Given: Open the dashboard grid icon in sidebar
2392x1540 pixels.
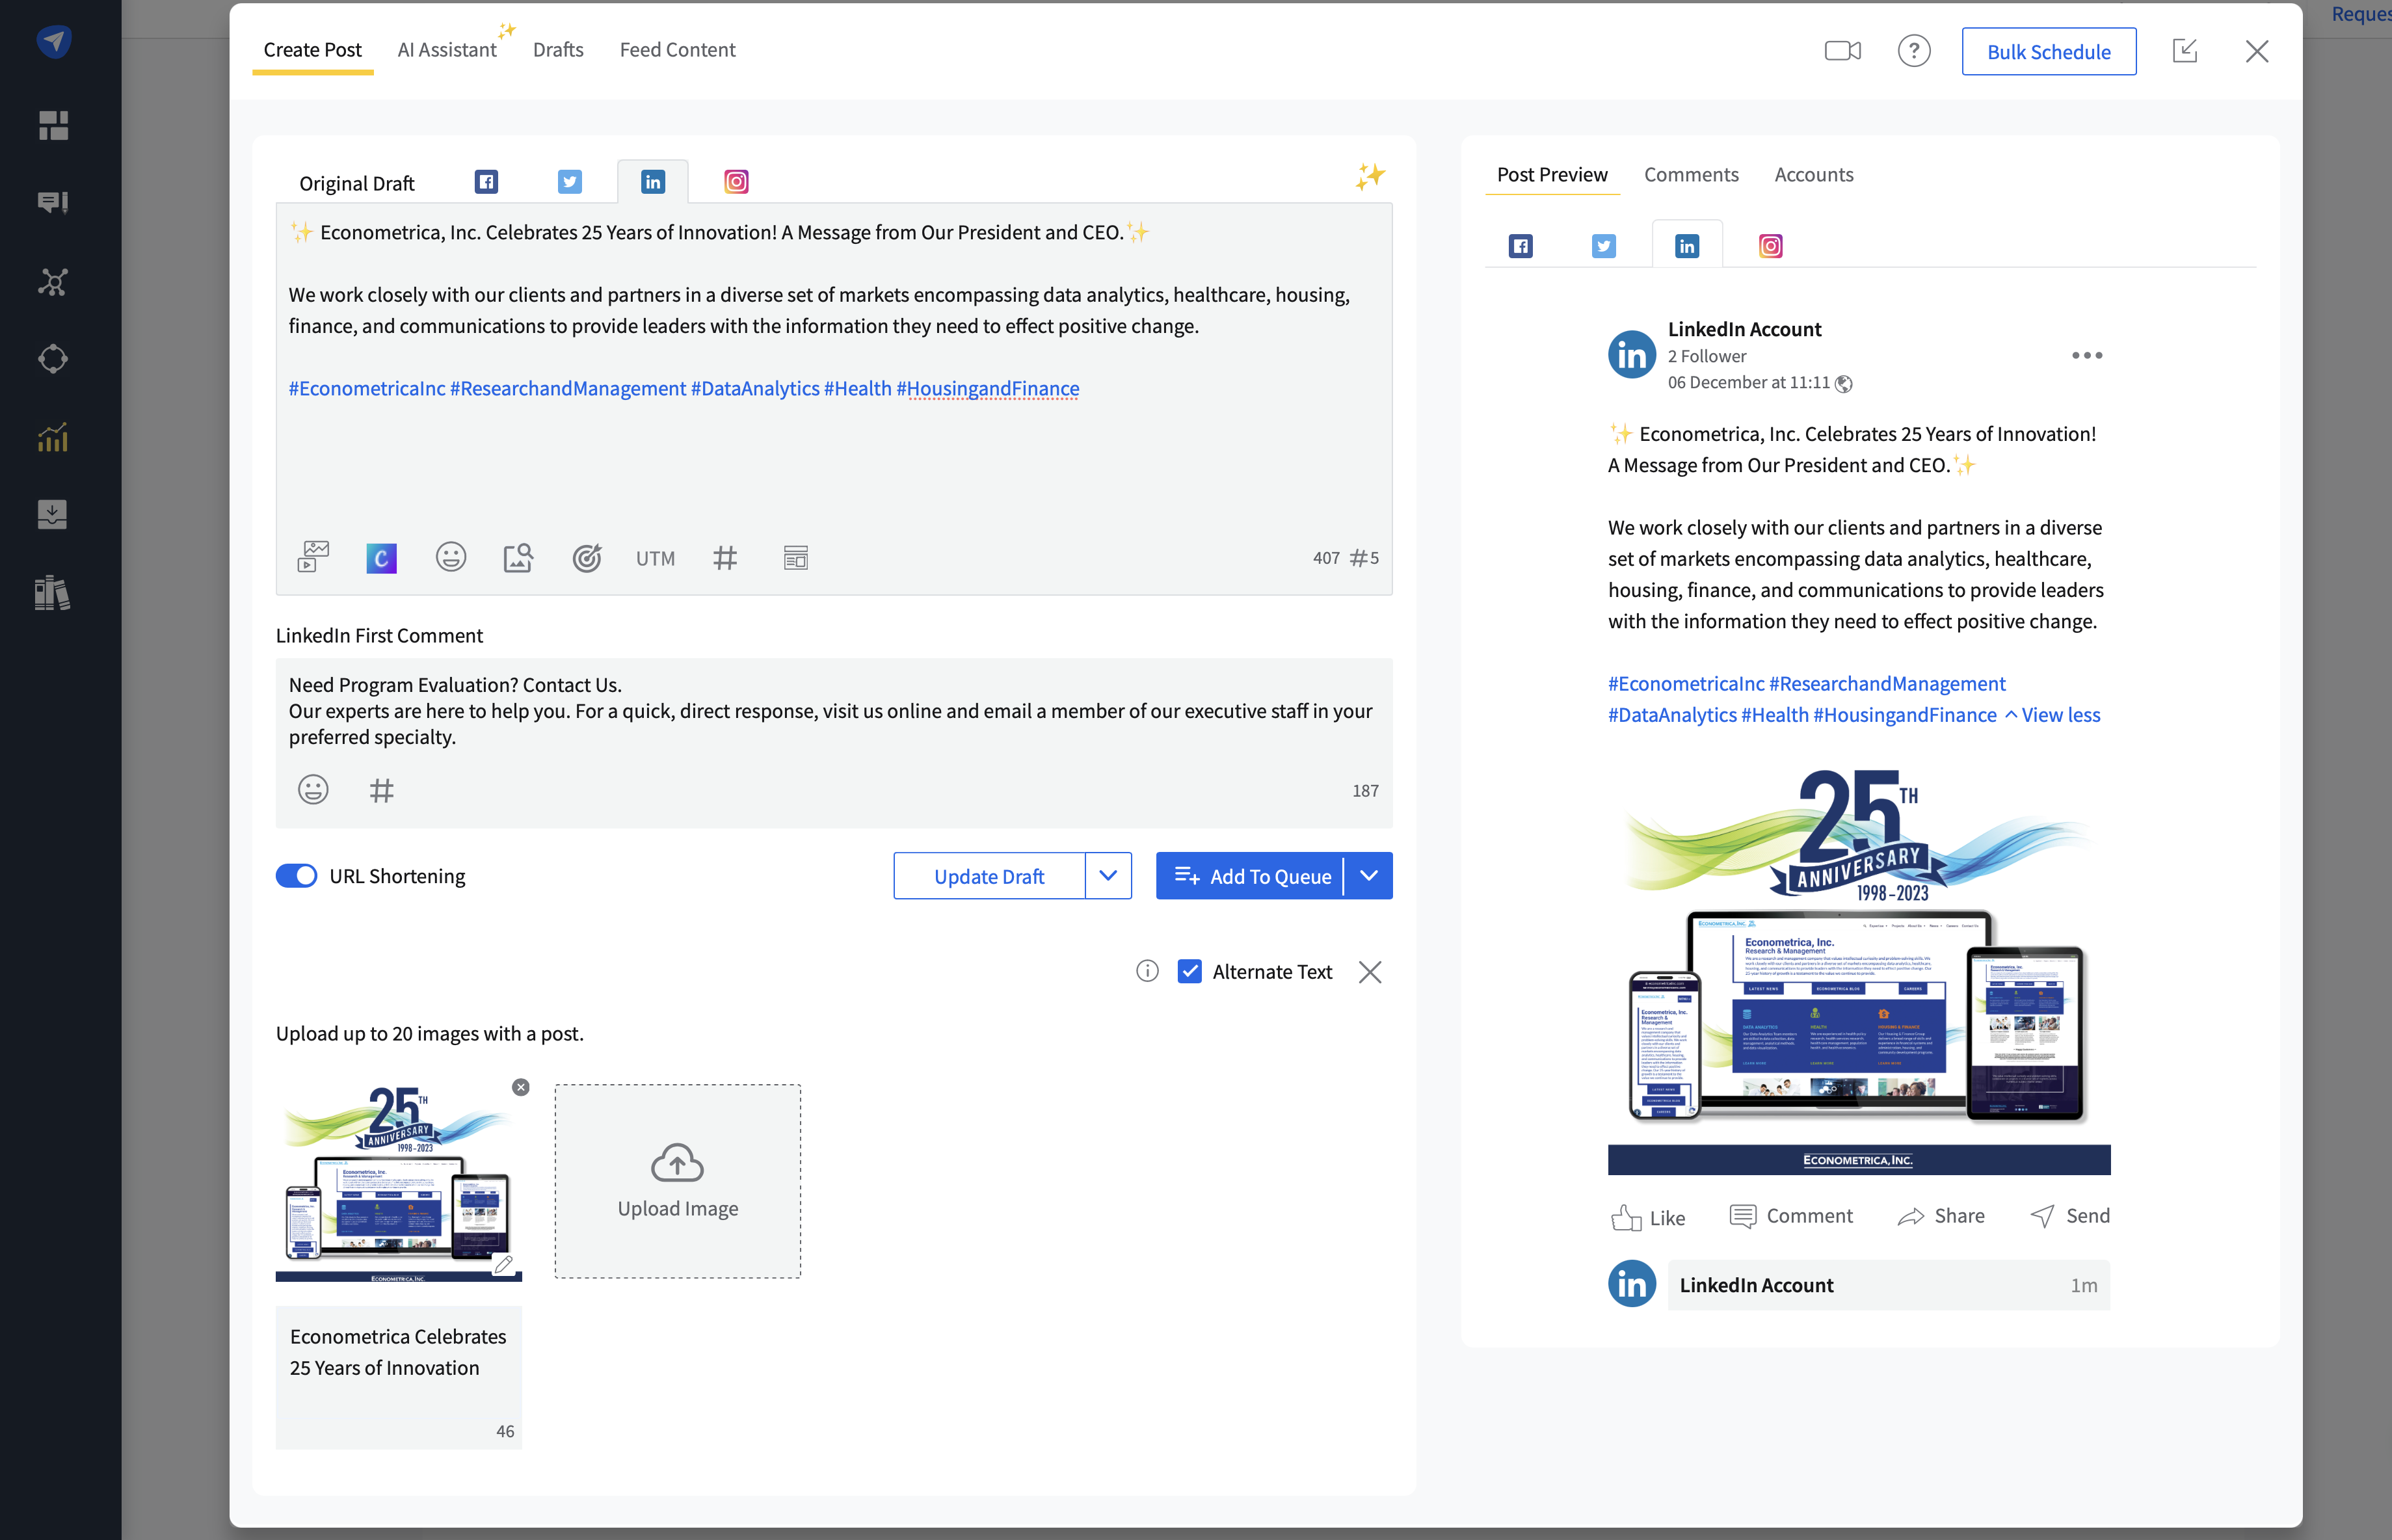Looking at the screenshot, I should (x=53, y=125).
